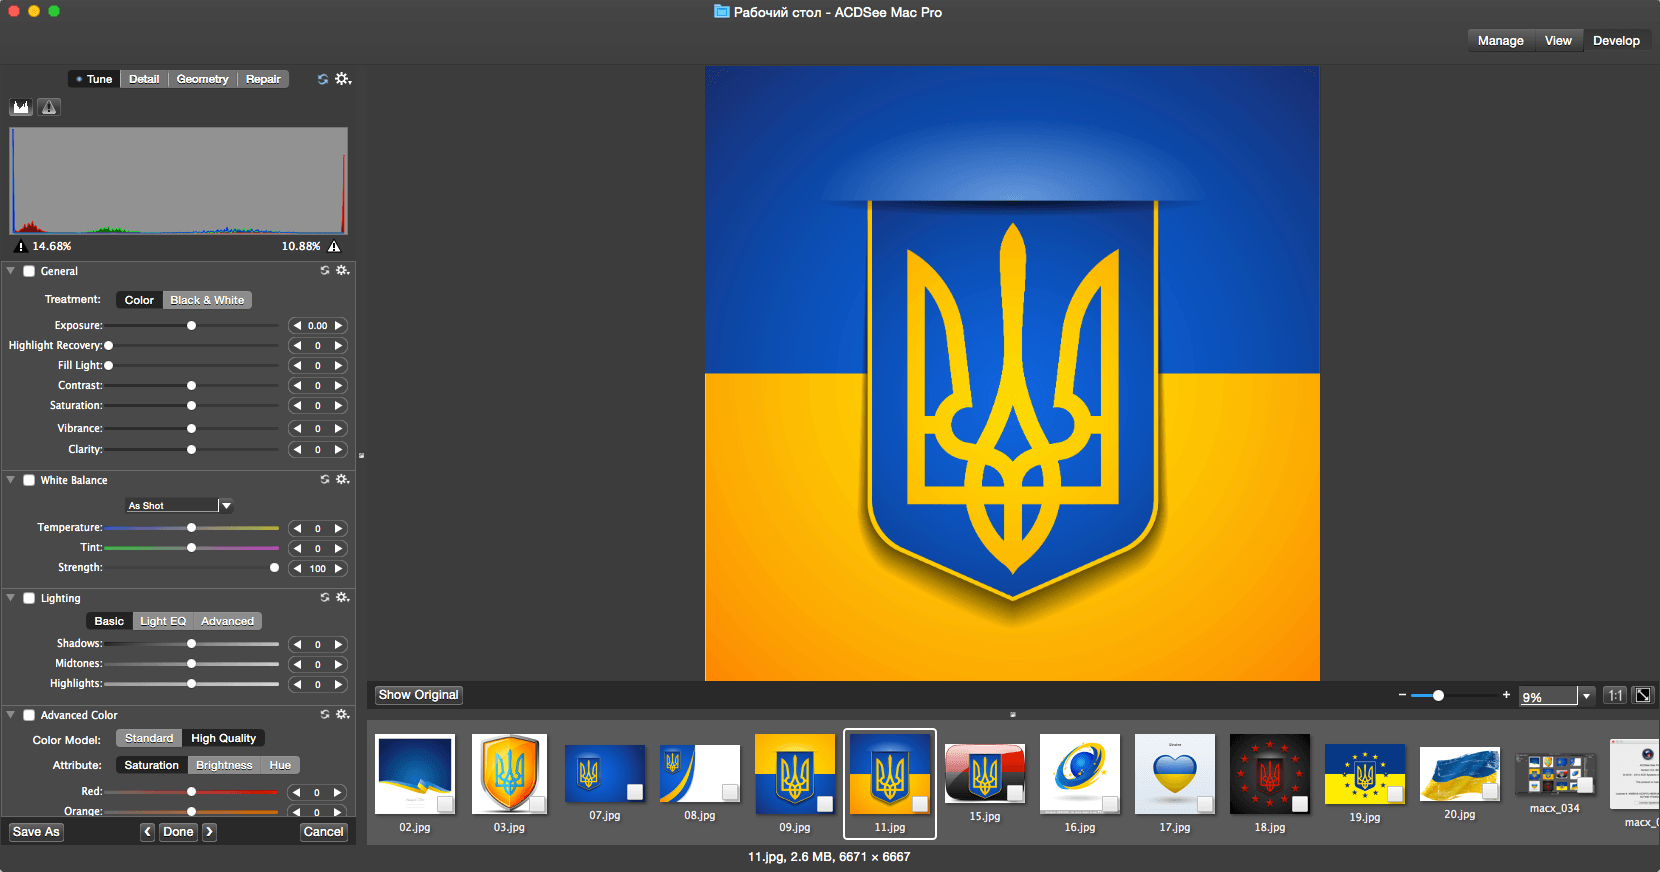Open the Repair tab
Viewport: 1660px width, 872px height.
click(x=263, y=79)
